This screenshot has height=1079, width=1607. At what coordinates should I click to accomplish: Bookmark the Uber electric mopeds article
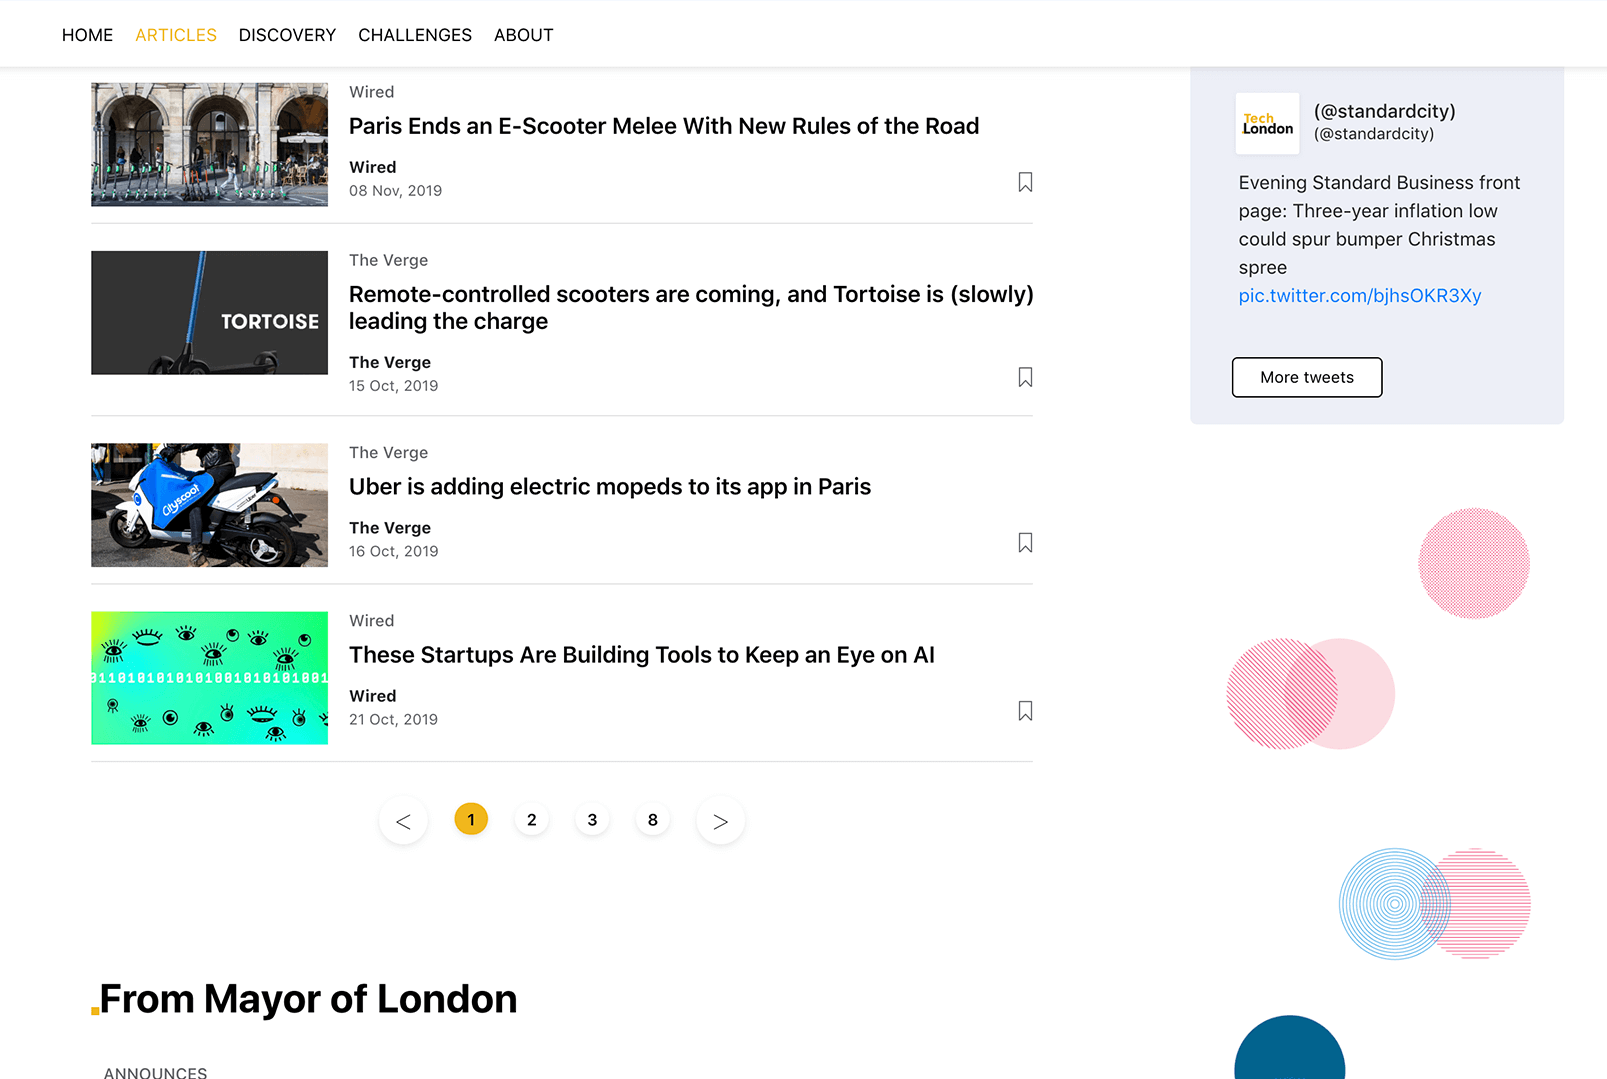(x=1025, y=542)
